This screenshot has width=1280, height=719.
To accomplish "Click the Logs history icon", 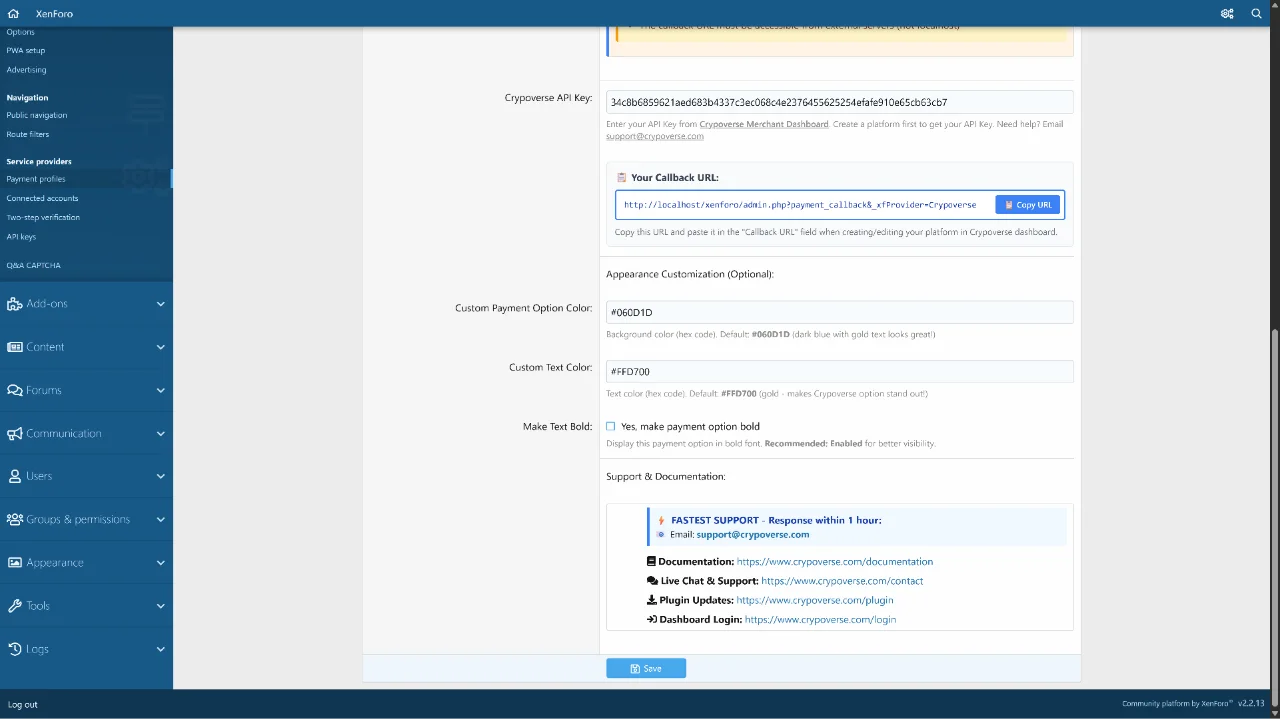I will (15, 649).
